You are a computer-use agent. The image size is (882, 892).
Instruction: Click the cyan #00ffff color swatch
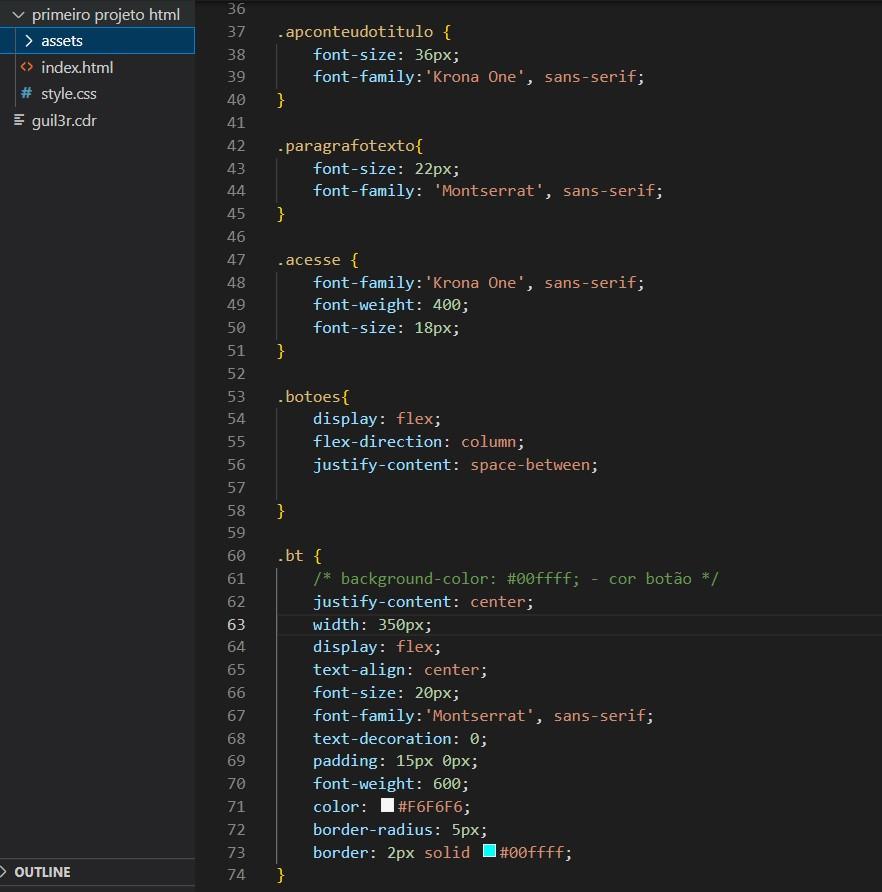point(489,850)
